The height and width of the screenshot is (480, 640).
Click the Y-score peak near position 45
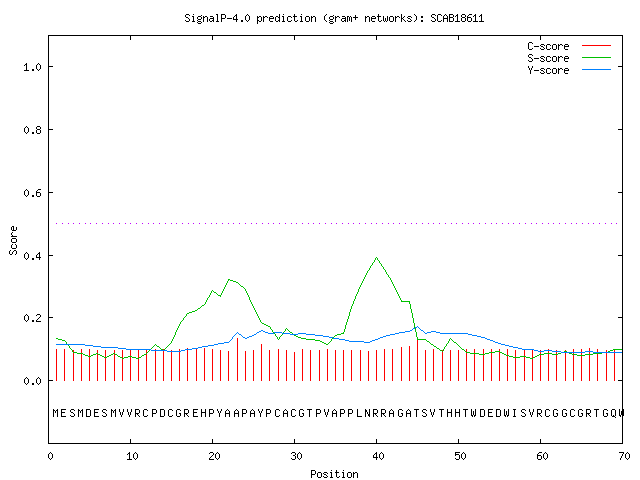click(x=417, y=327)
